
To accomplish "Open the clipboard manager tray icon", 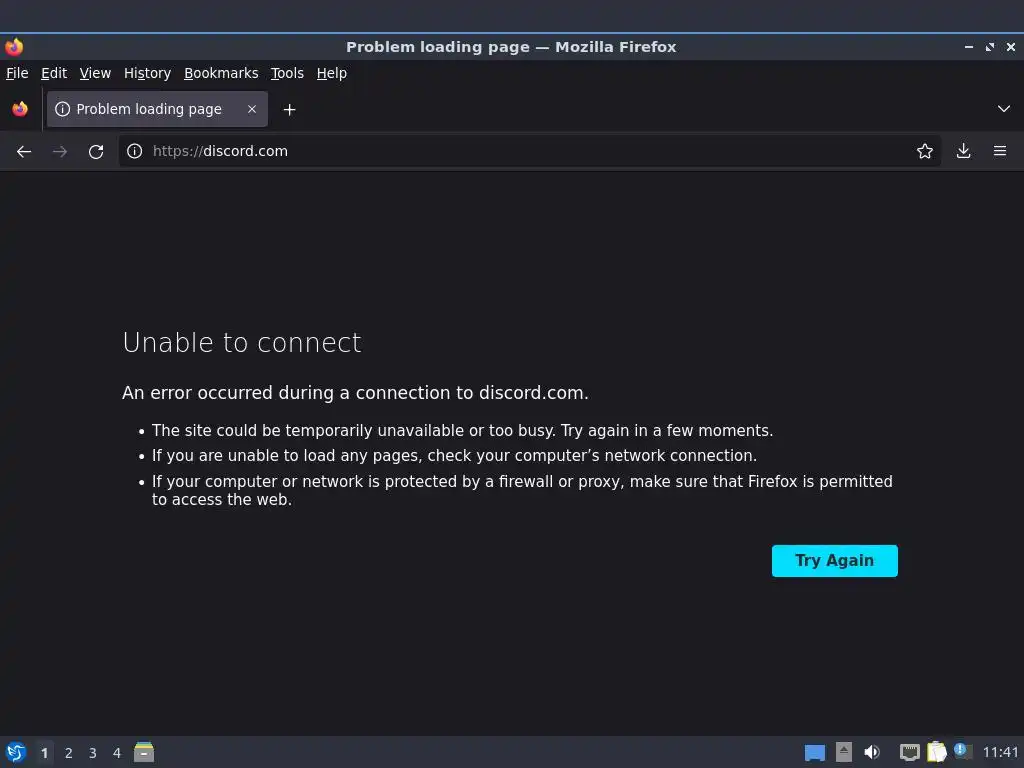I will [x=936, y=752].
